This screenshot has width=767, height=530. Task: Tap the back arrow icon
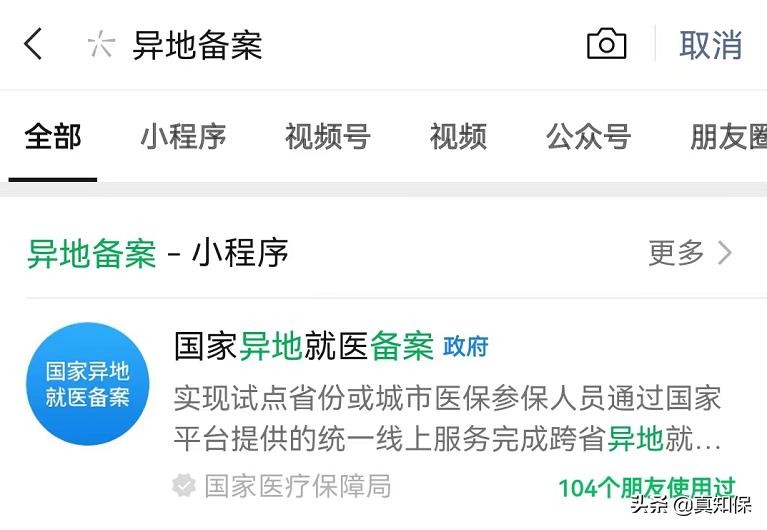click(33, 44)
